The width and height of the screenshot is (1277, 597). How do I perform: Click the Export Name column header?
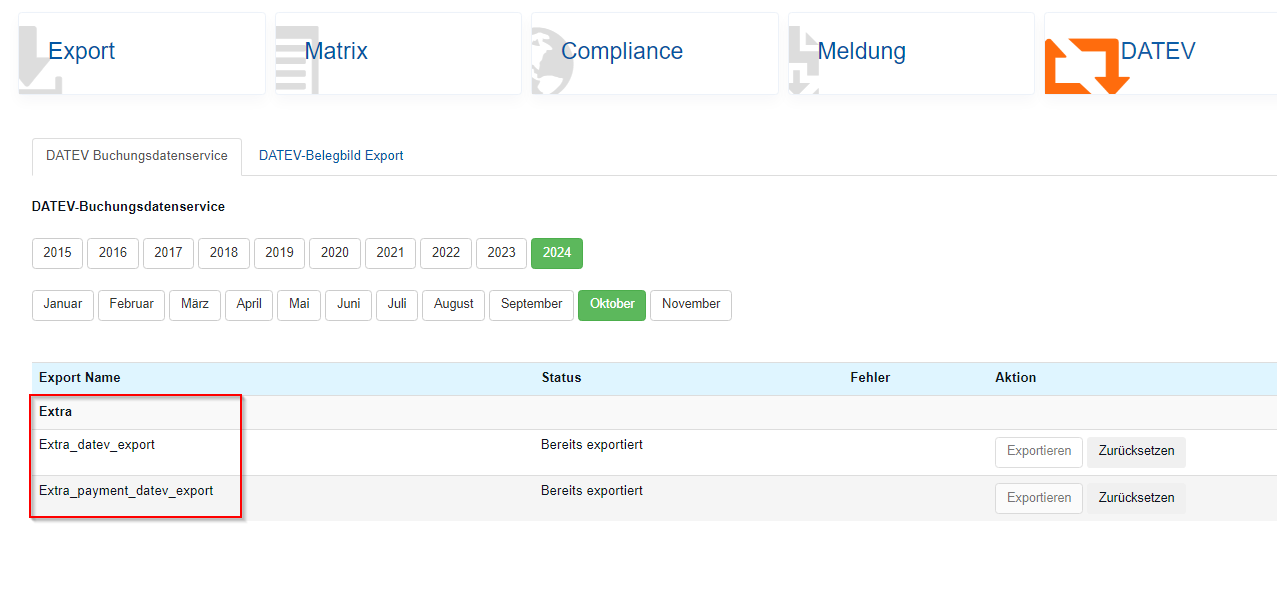80,378
